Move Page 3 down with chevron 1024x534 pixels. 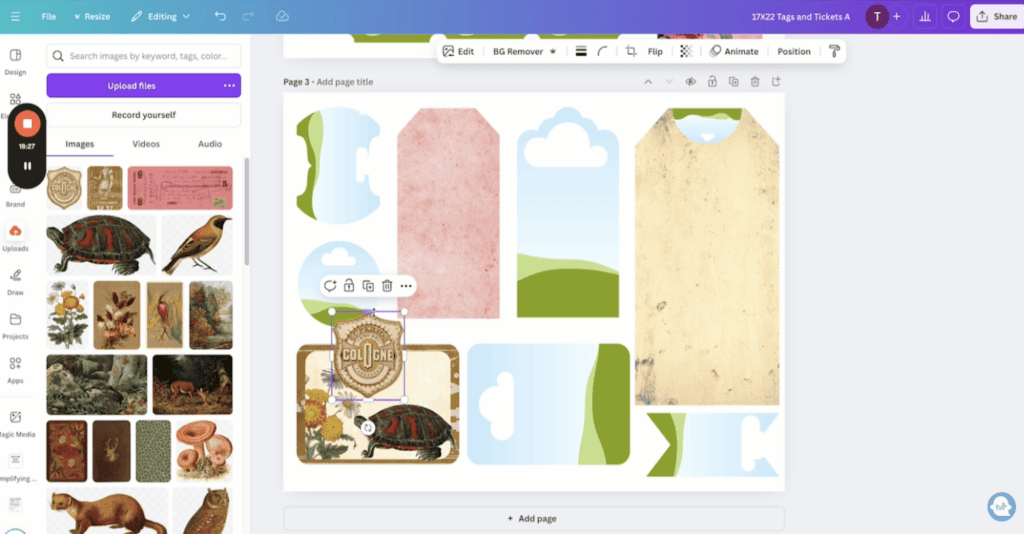[669, 82]
